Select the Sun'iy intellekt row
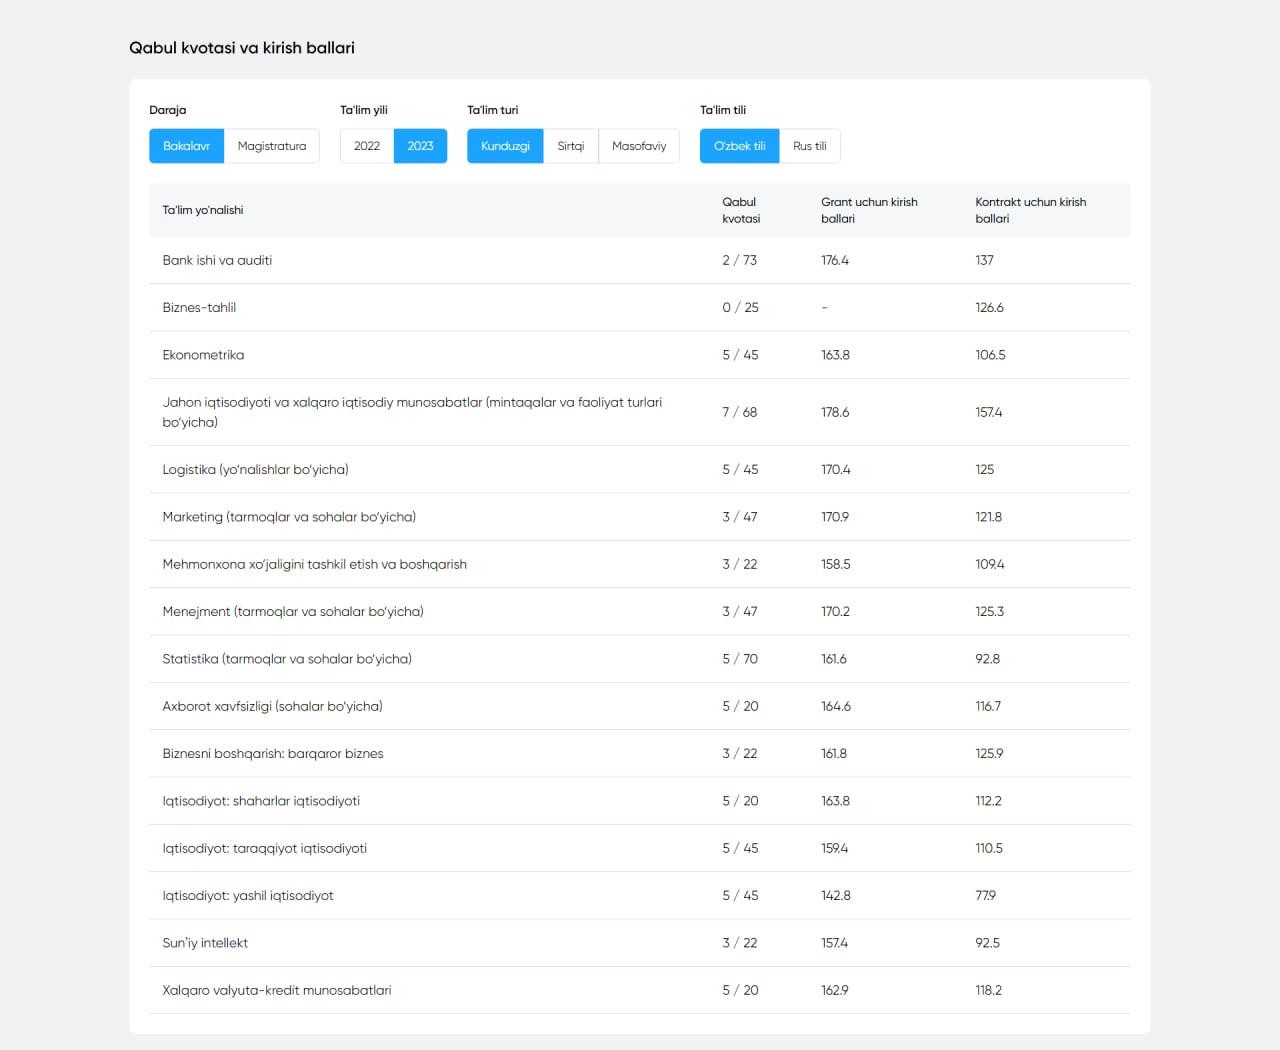The image size is (1280, 1050). (x=205, y=943)
